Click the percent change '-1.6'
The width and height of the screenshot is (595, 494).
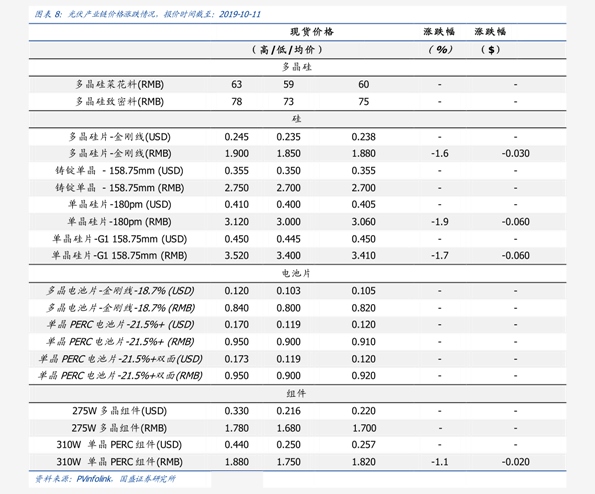[440, 153]
